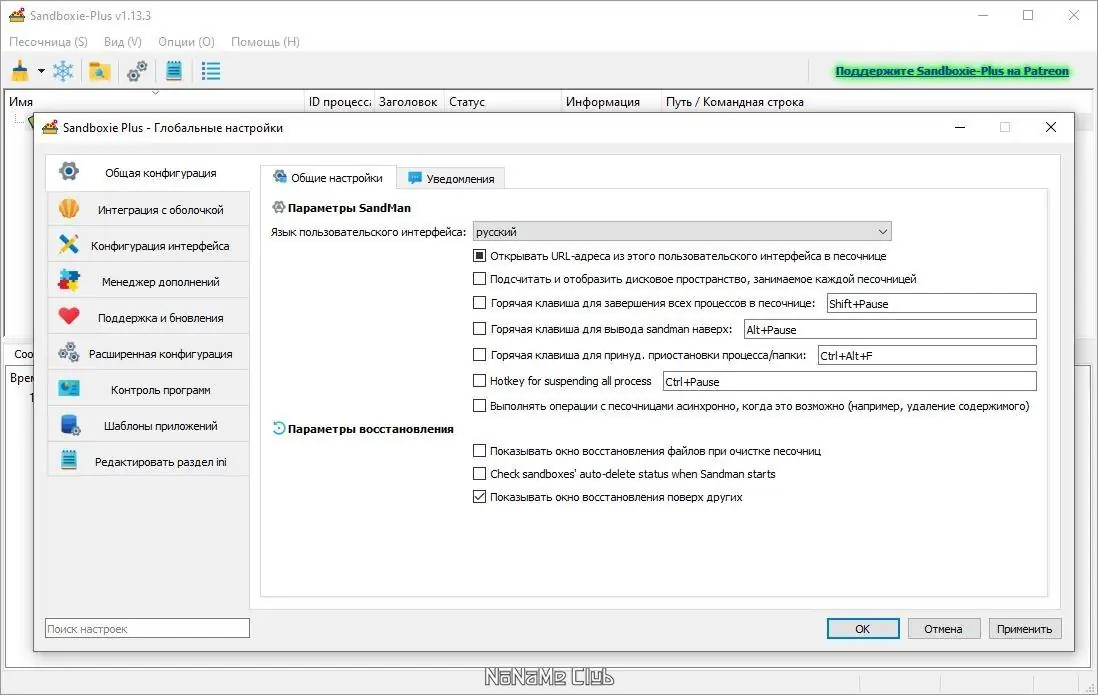The height and width of the screenshot is (695, 1098).
Task: Click the list view icon in toolbar
Action: (211, 71)
